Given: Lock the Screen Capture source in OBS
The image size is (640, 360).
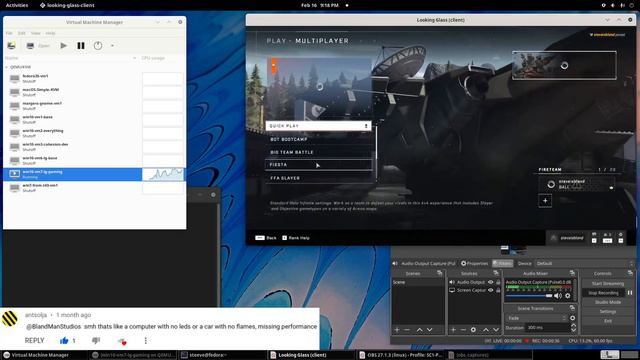Looking at the screenshot, I should pyautogui.click(x=498, y=290).
